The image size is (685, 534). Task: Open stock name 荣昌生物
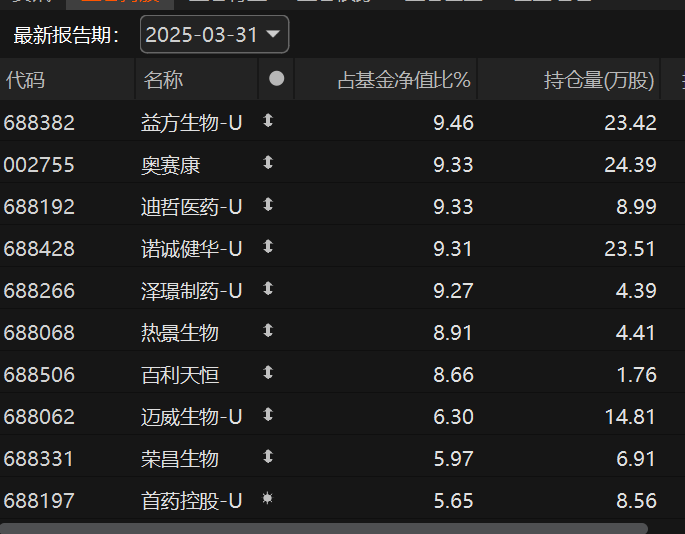tap(180, 458)
